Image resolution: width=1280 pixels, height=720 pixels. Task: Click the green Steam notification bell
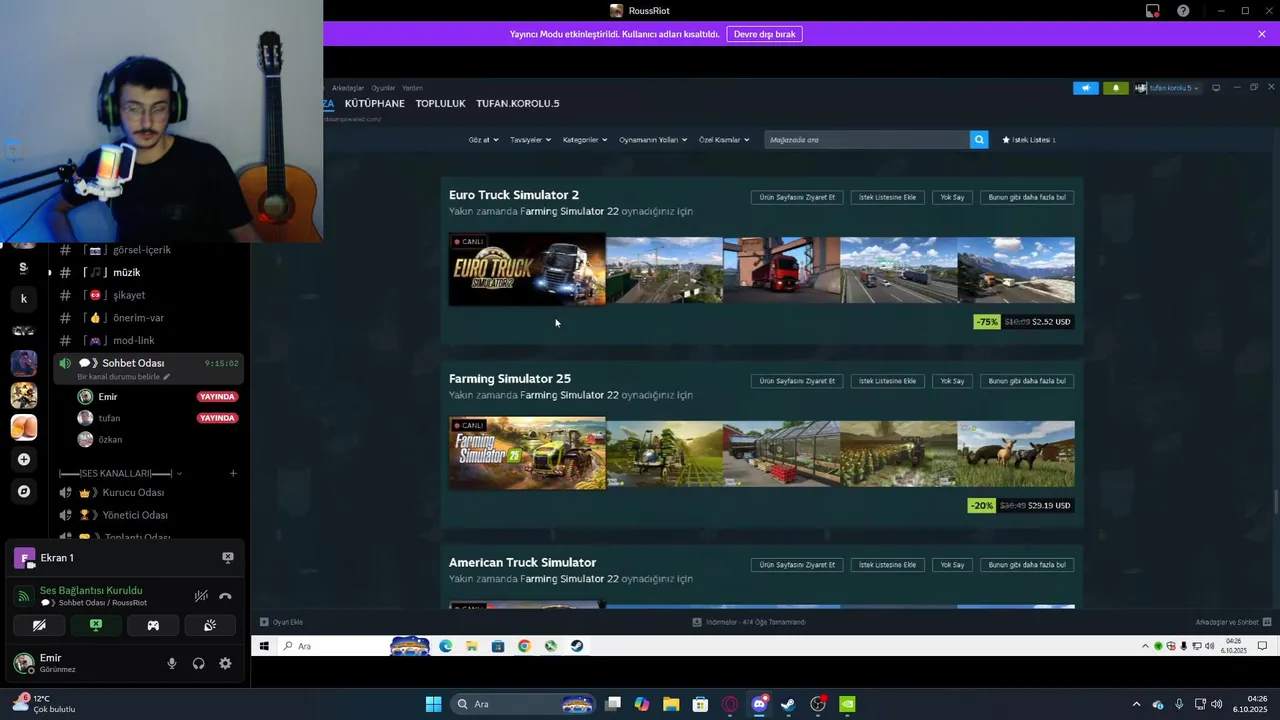pos(1116,88)
